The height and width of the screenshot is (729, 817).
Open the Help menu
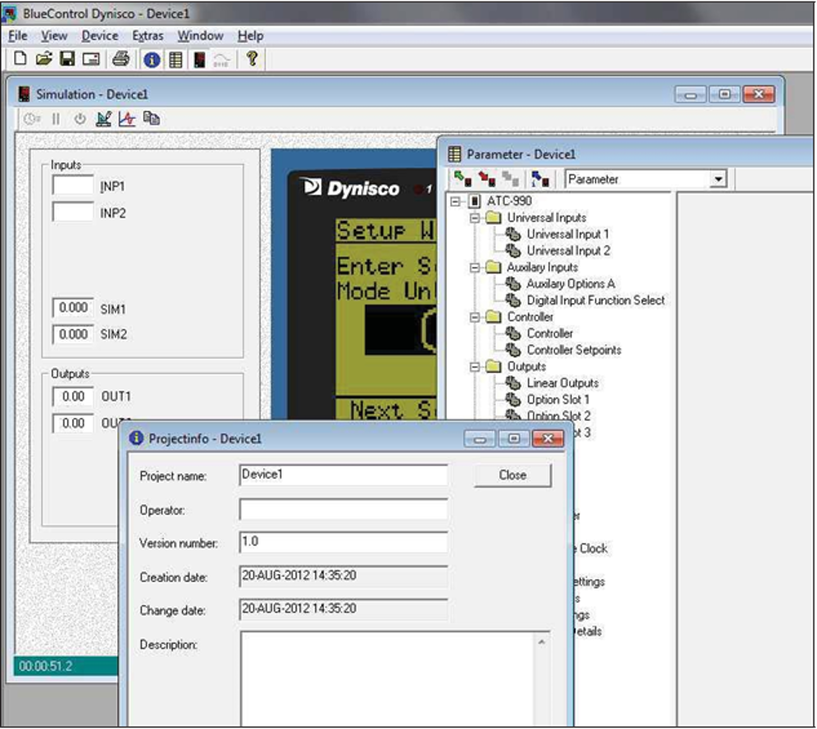tap(250, 36)
